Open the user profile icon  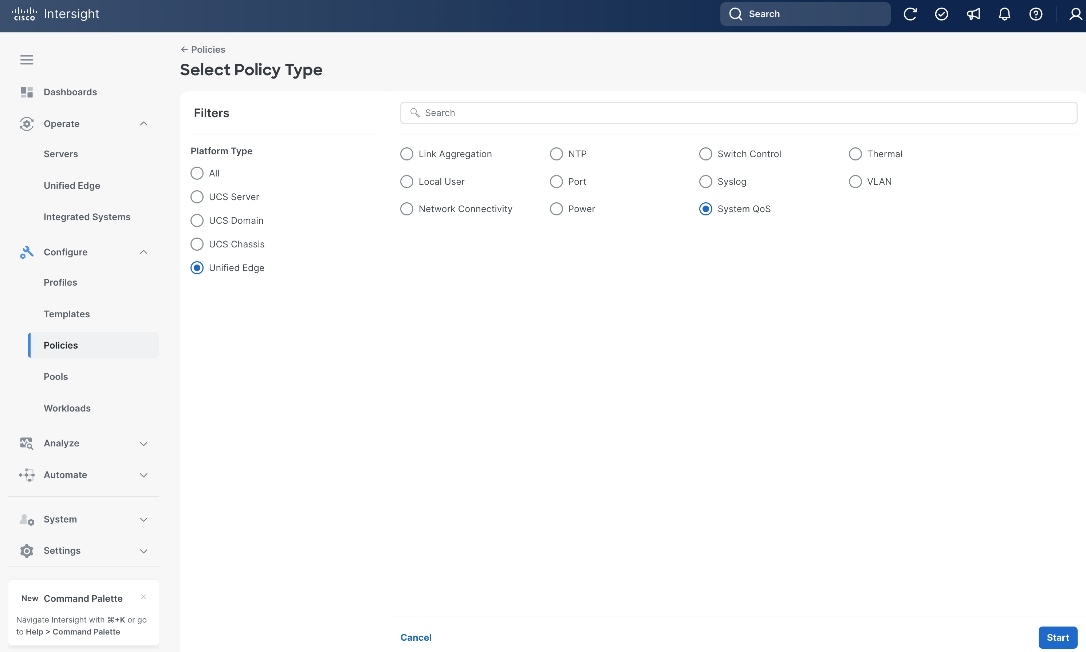click(1076, 14)
